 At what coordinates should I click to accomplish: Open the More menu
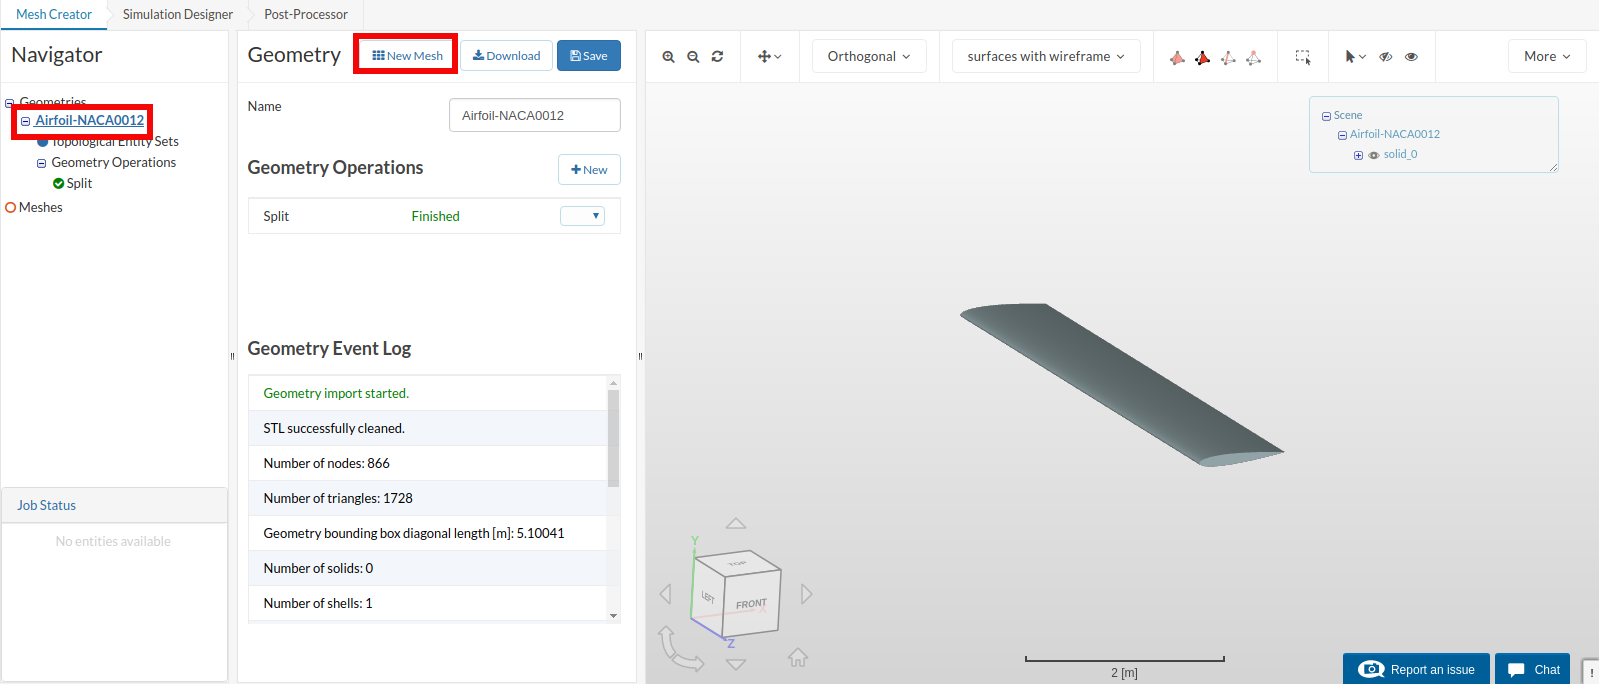[1547, 56]
